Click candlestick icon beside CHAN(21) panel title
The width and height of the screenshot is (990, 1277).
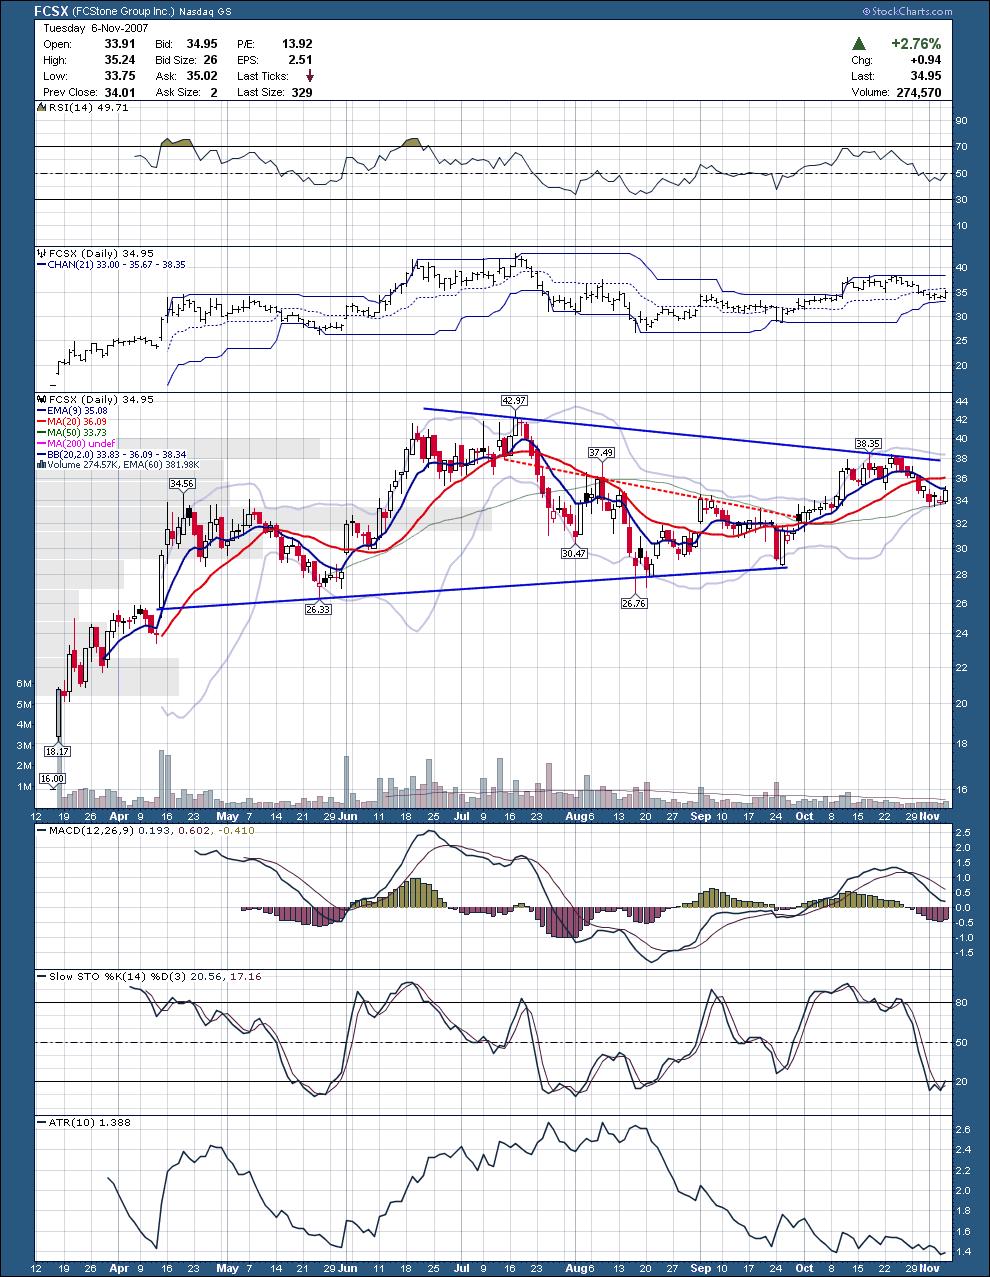click(x=42, y=254)
